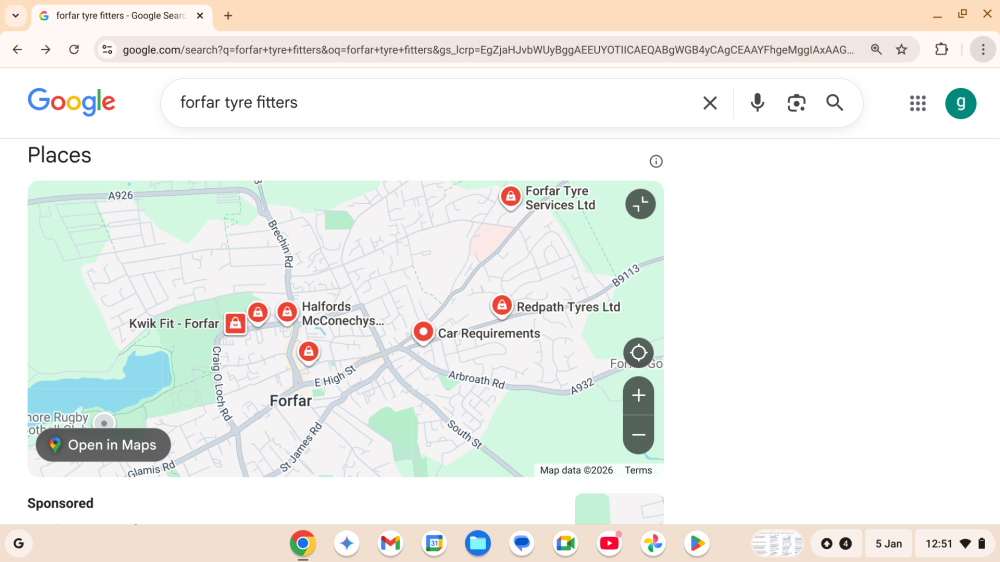1000x562 pixels.
Task: Go to Google homepage via logo
Action: coord(71,102)
